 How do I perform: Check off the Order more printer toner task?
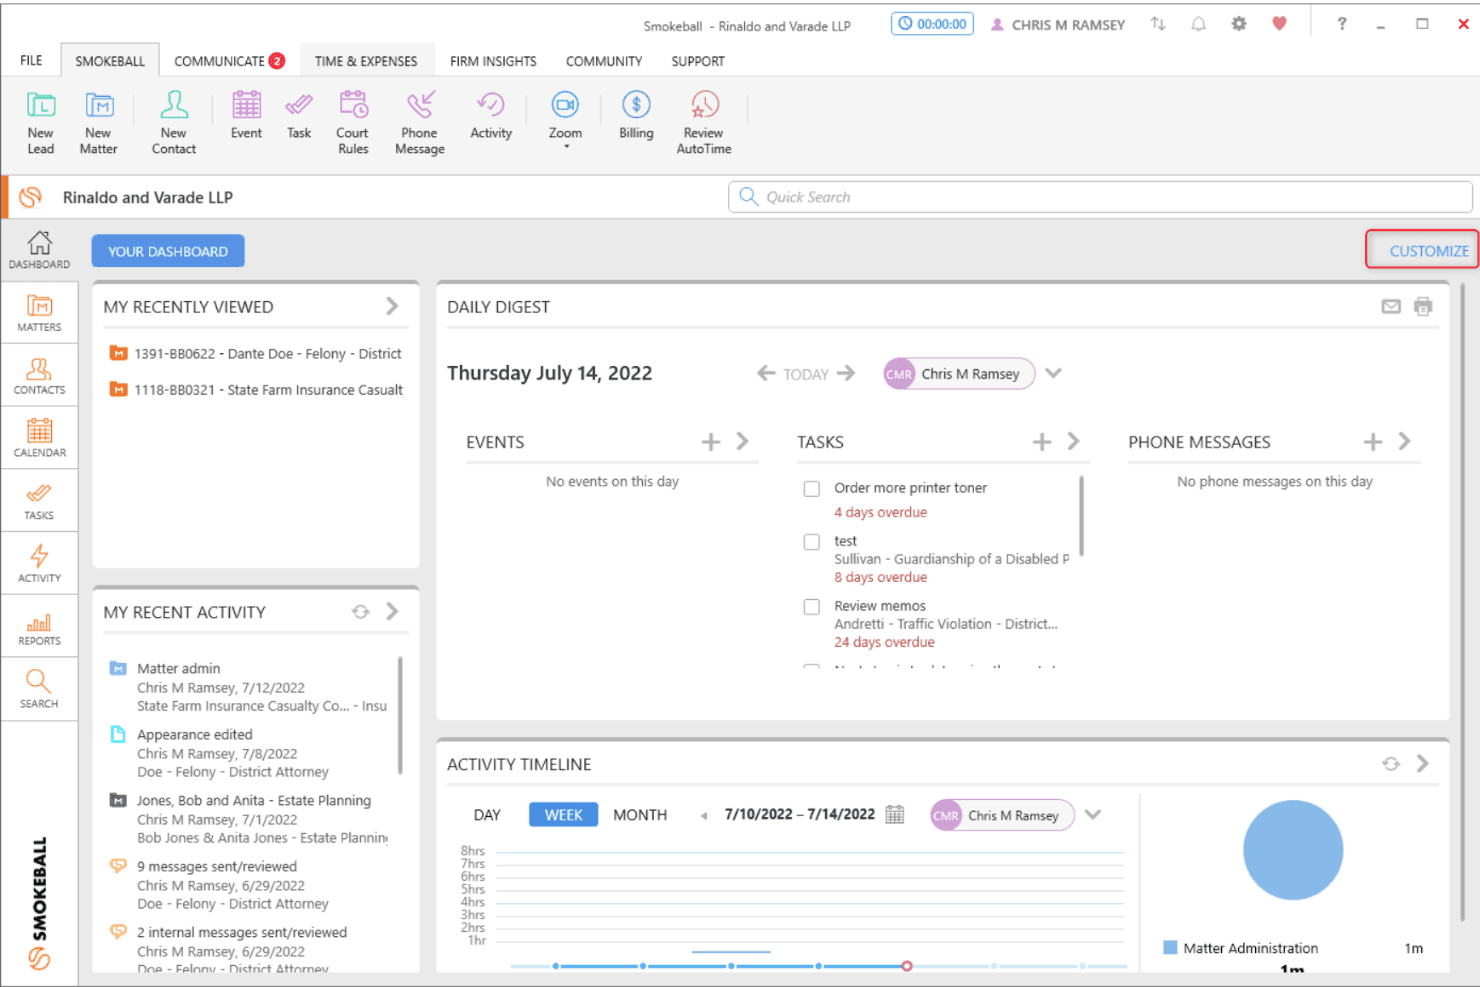tap(812, 489)
